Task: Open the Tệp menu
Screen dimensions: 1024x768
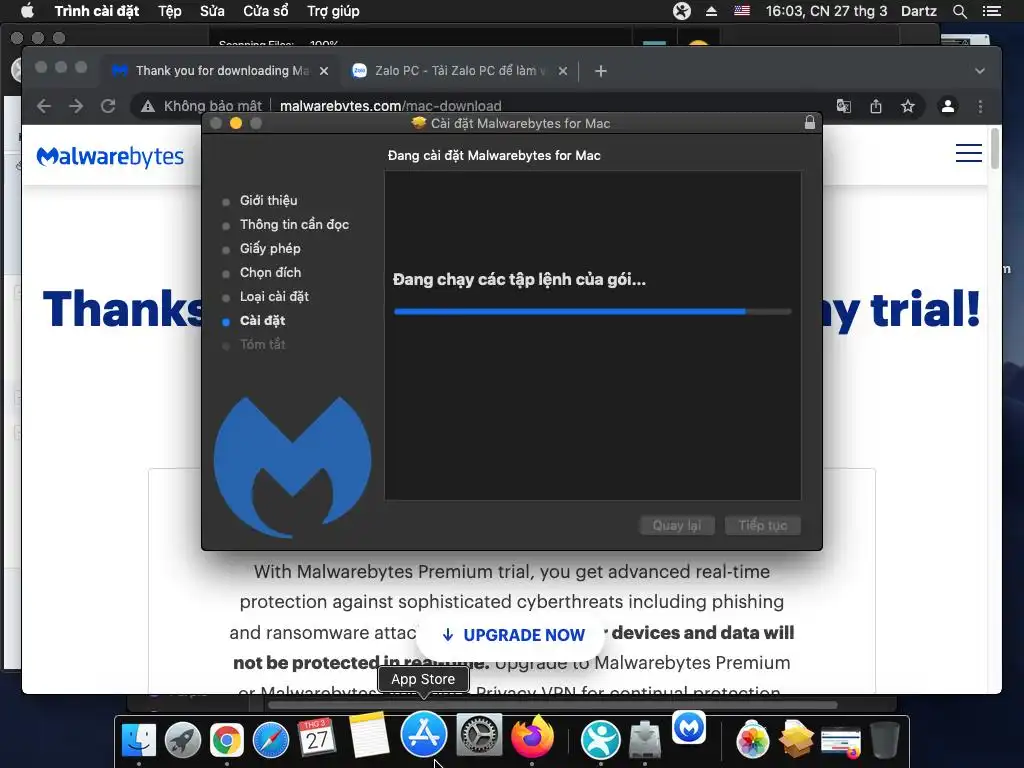Action: click(170, 11)
